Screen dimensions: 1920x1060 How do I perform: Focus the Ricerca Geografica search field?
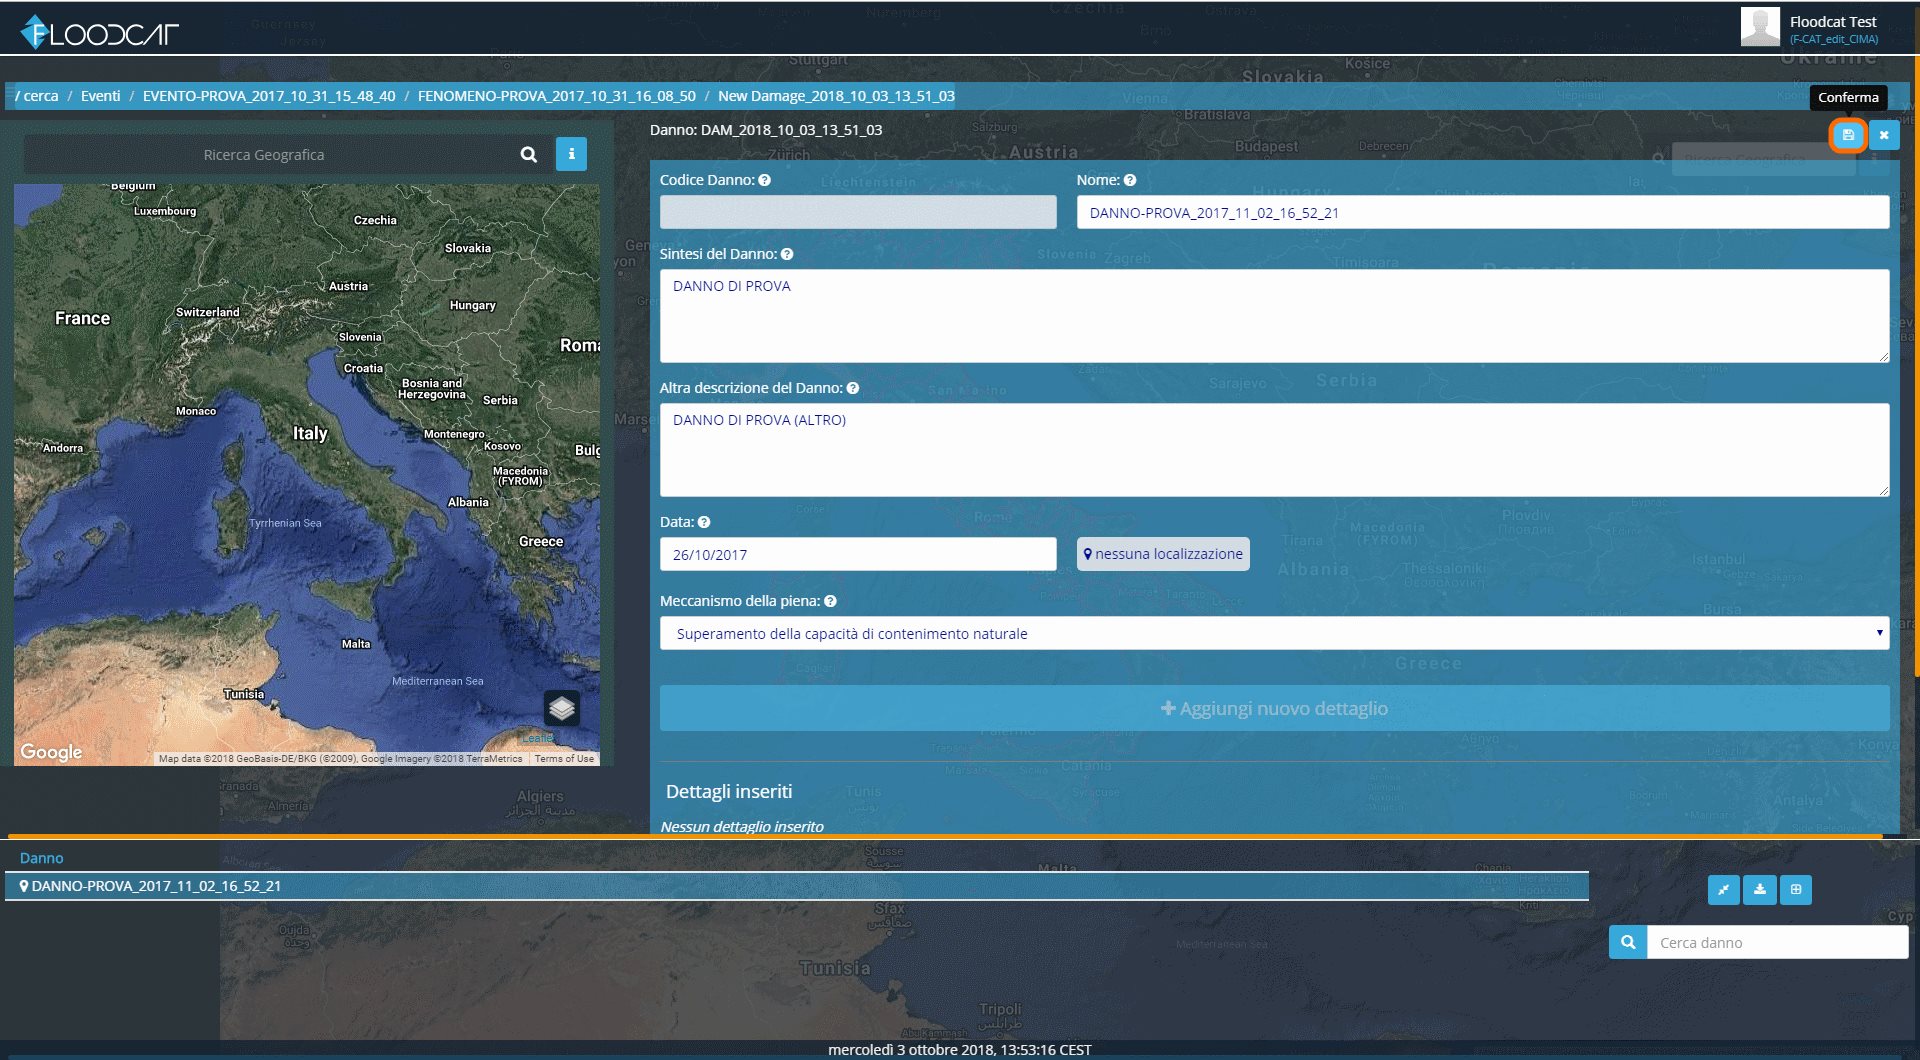[x=264, y=155]
